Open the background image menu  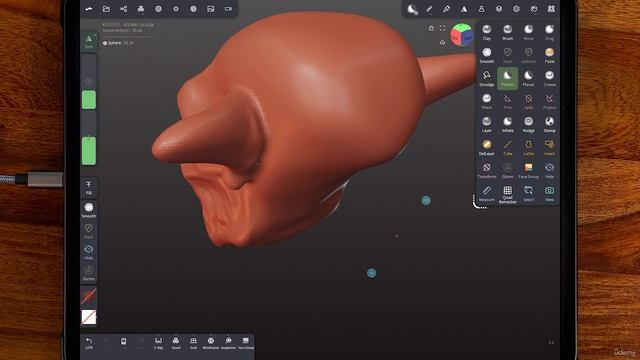click(211, 9)
